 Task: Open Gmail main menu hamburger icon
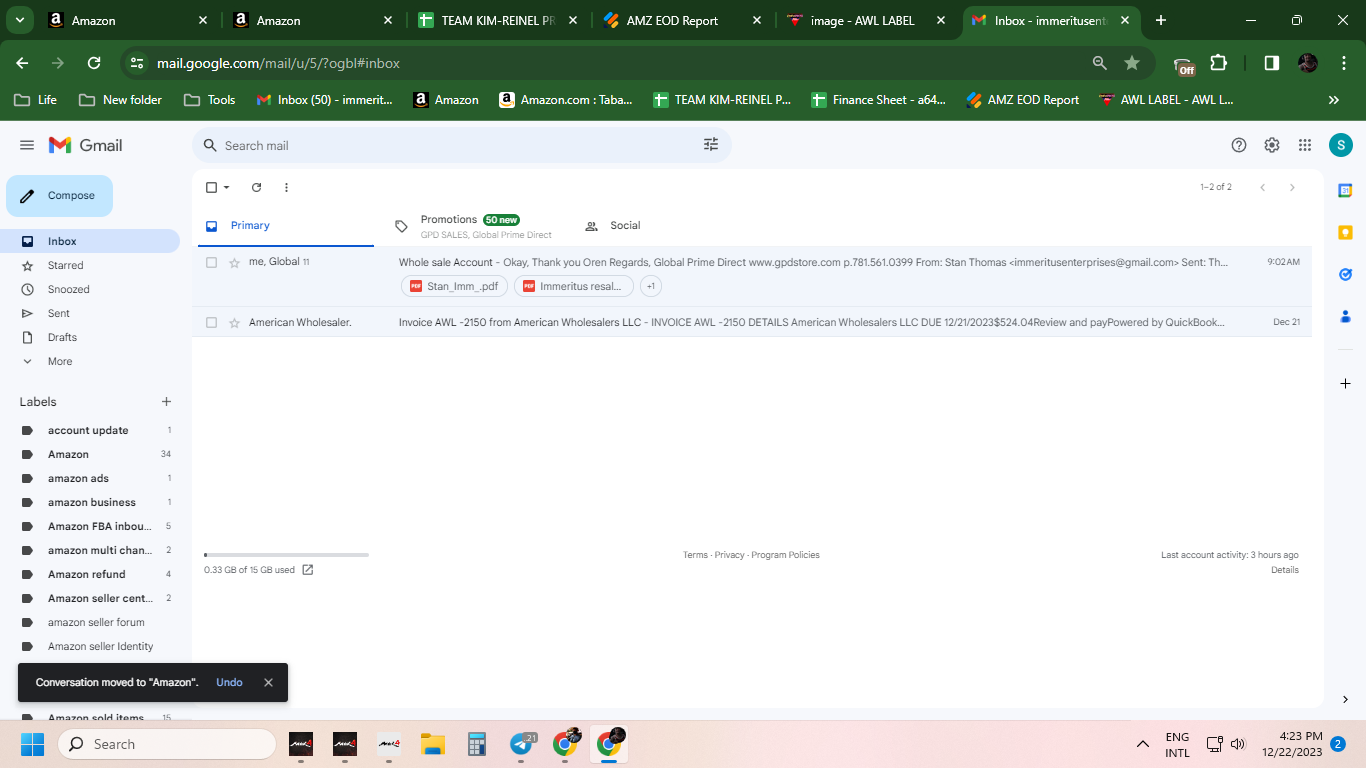pyautogui.click(x=27, y=145)
